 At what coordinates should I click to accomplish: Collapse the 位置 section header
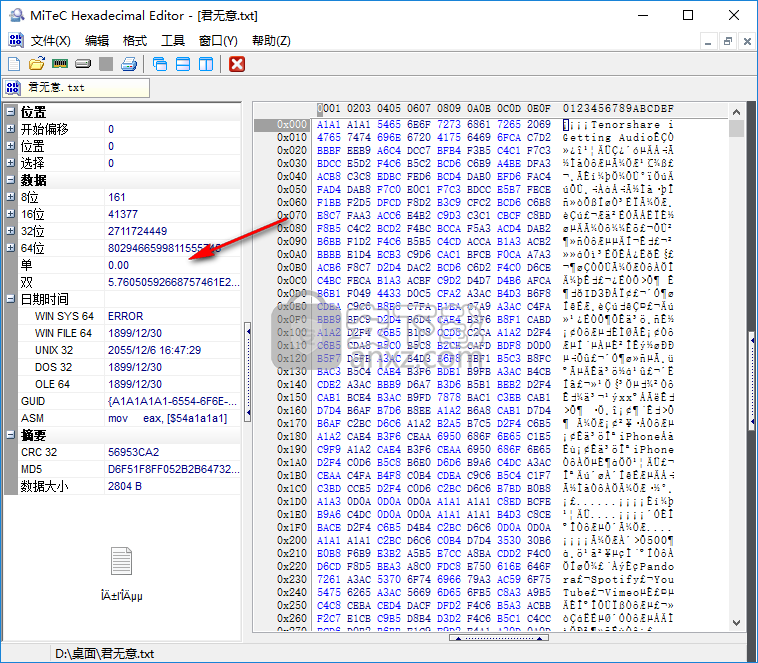tap(11, 112)
